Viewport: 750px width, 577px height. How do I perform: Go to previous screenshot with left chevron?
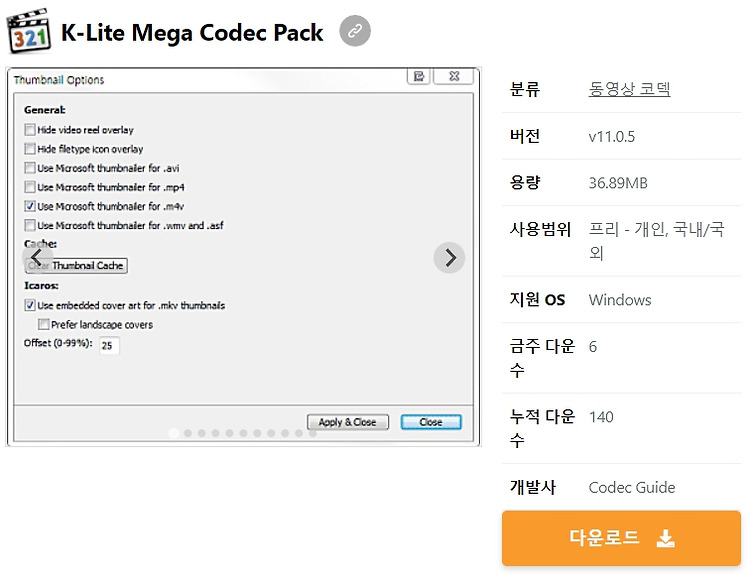(37, 258)
